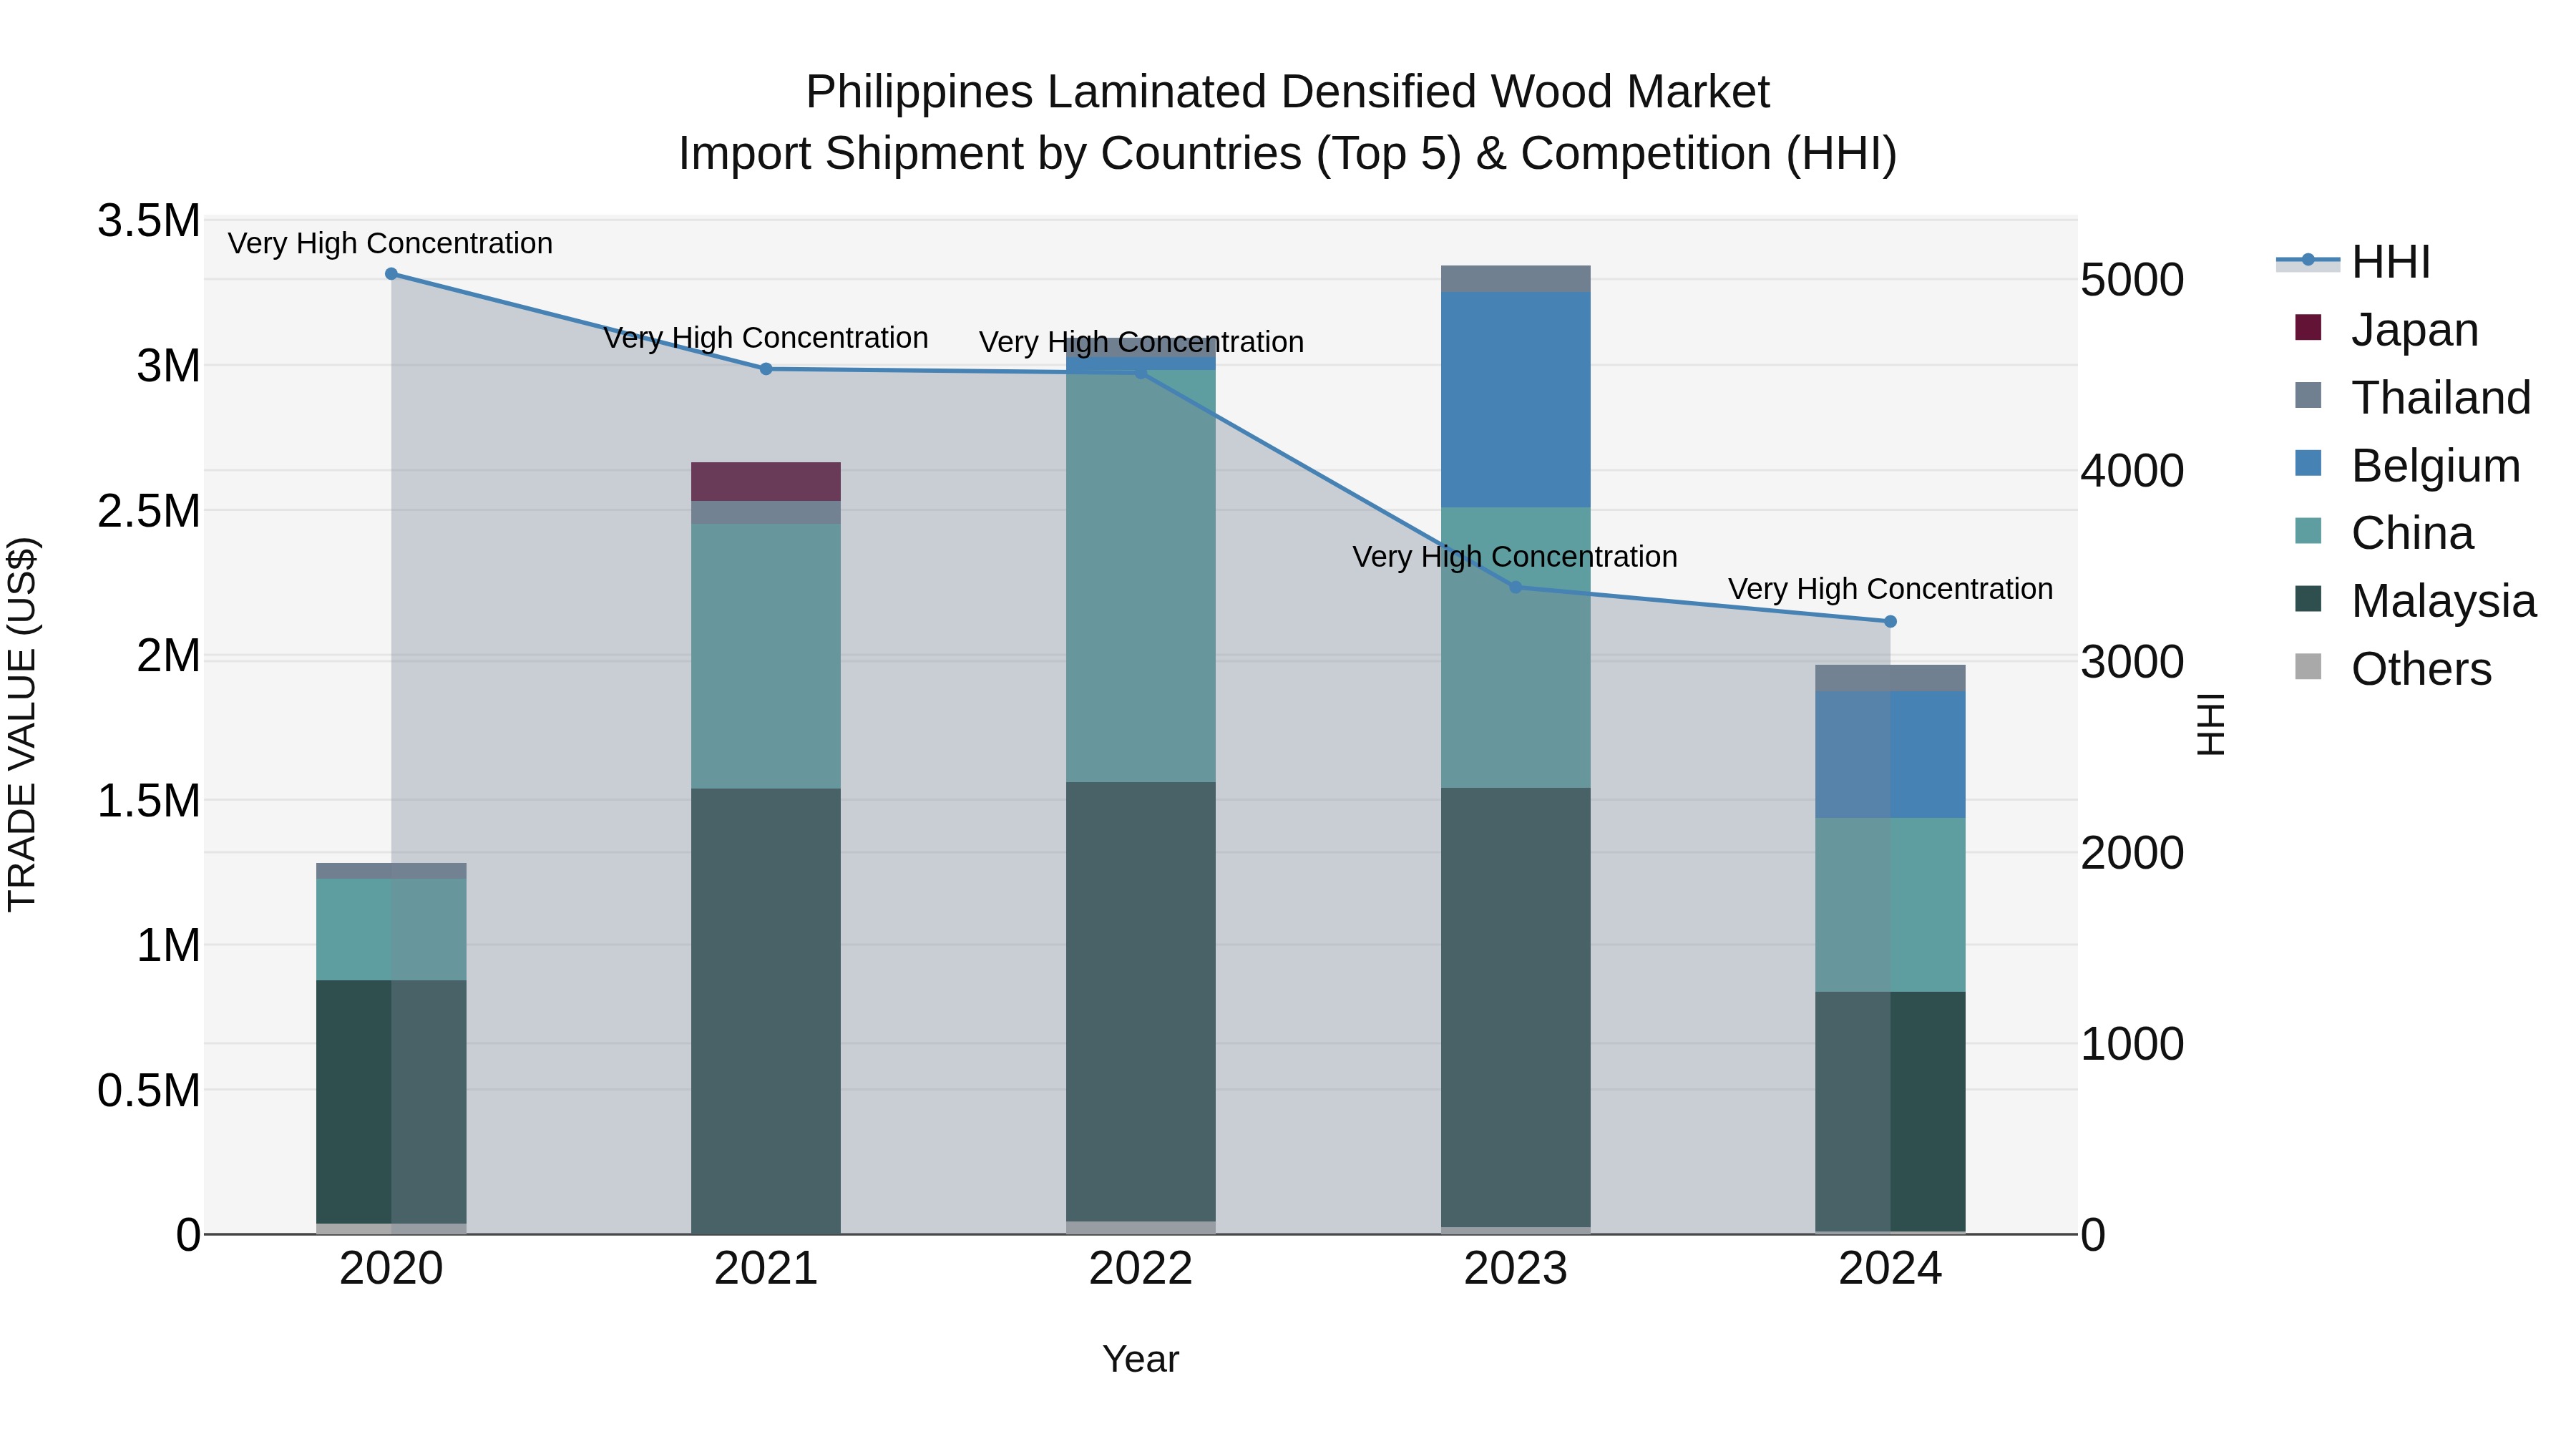The image size is (2576, 1449).
Task: Click the rotated HHI right-axis title
Action: (2211, 724)
